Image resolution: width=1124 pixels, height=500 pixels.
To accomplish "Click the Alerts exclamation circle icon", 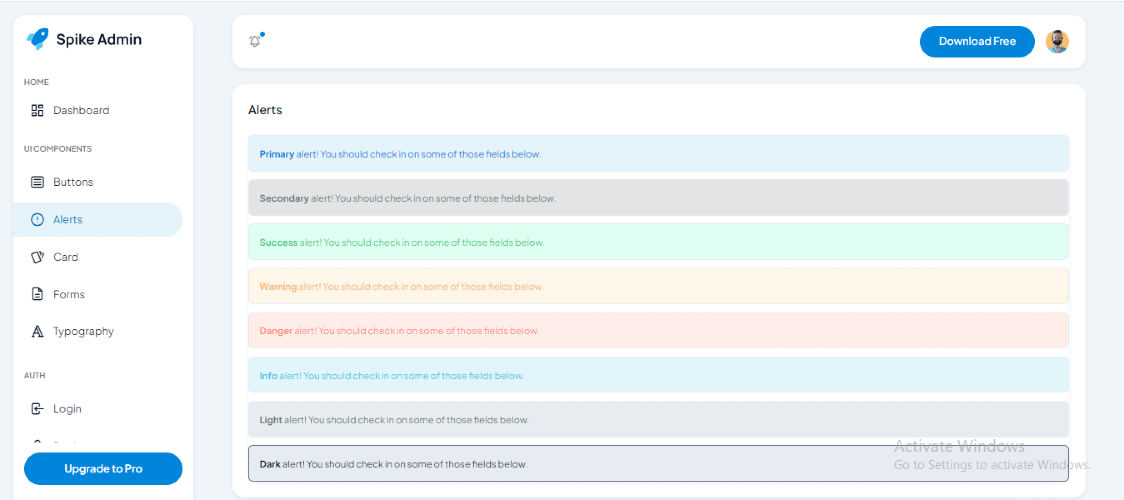I will [37, 219].
